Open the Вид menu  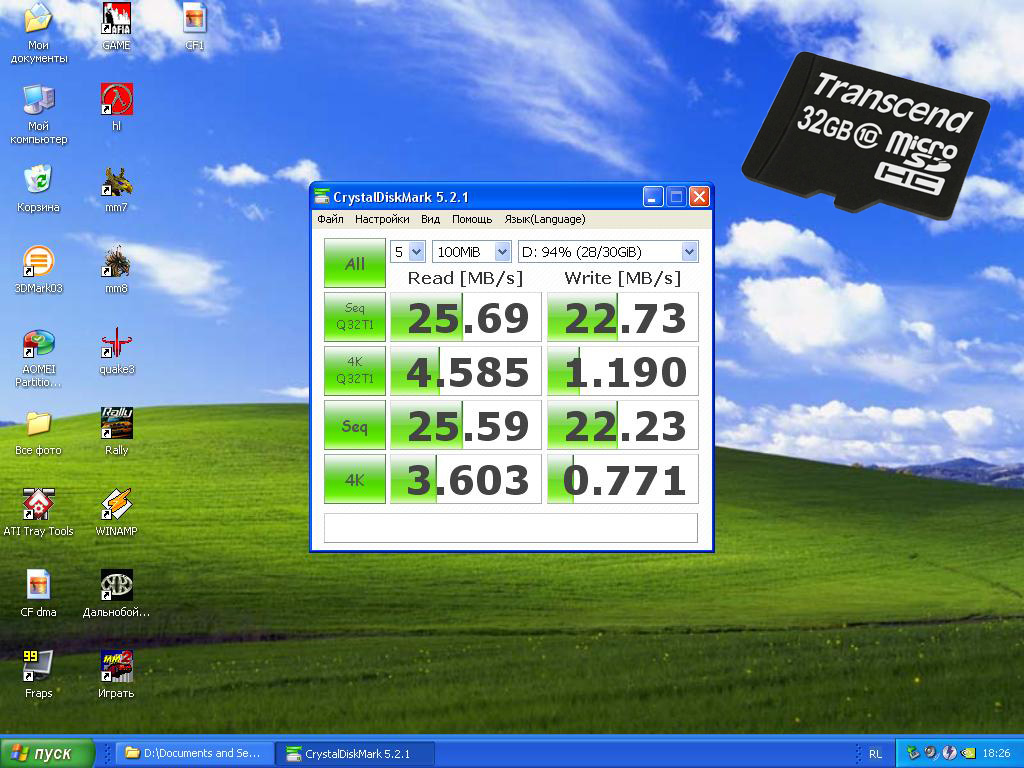tap(430, 219)
